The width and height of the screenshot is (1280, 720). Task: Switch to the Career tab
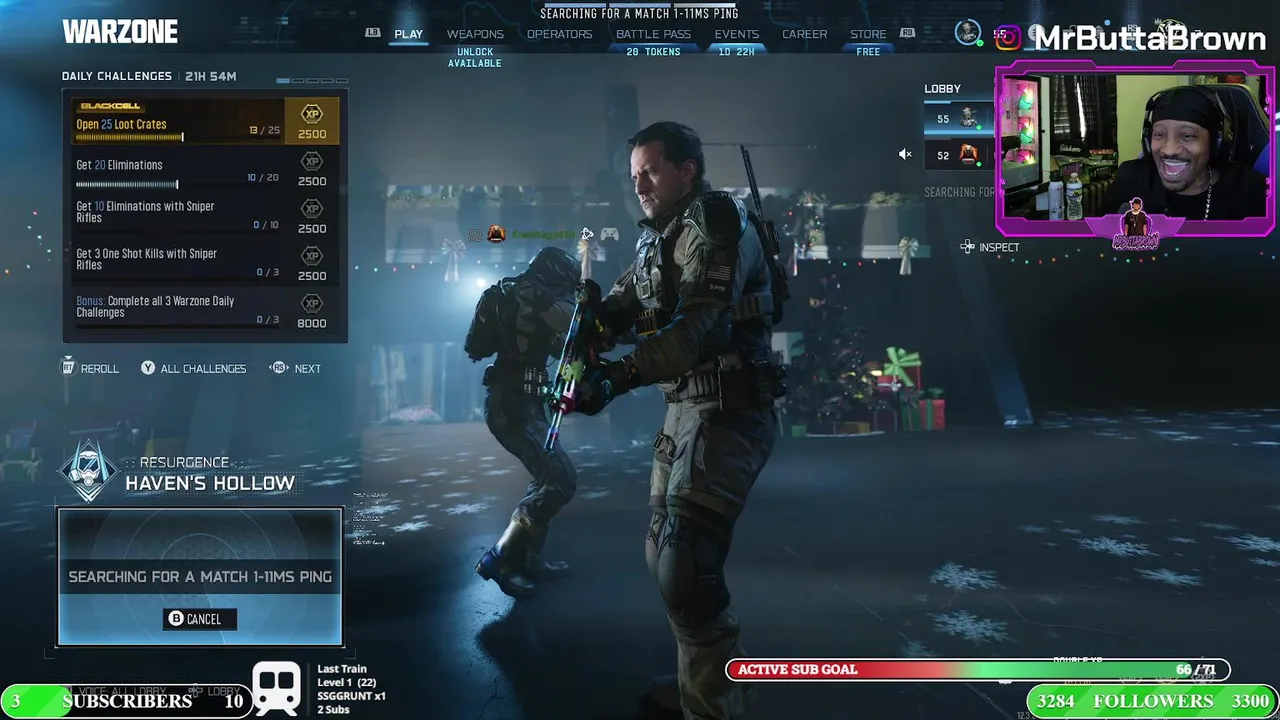pos(804,34)
